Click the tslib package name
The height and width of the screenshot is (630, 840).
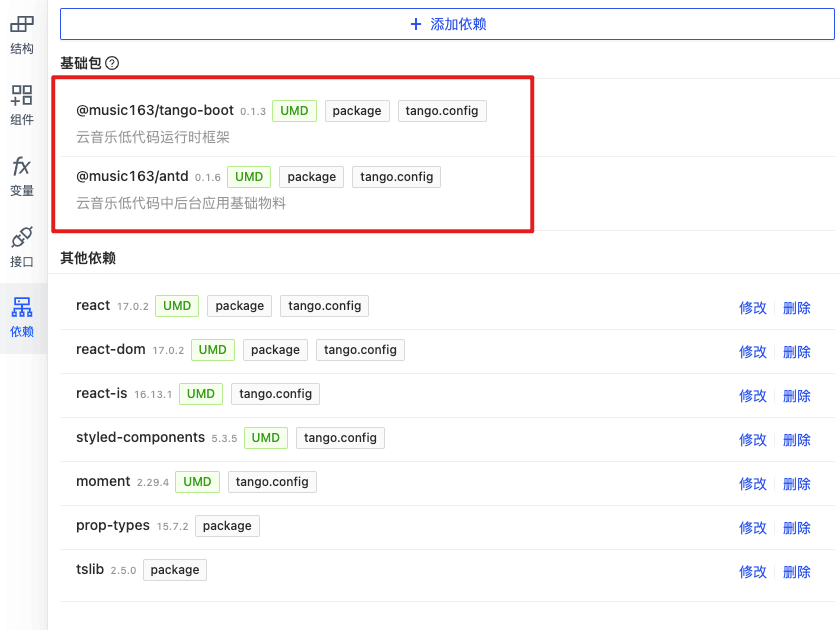coord(90,569)
